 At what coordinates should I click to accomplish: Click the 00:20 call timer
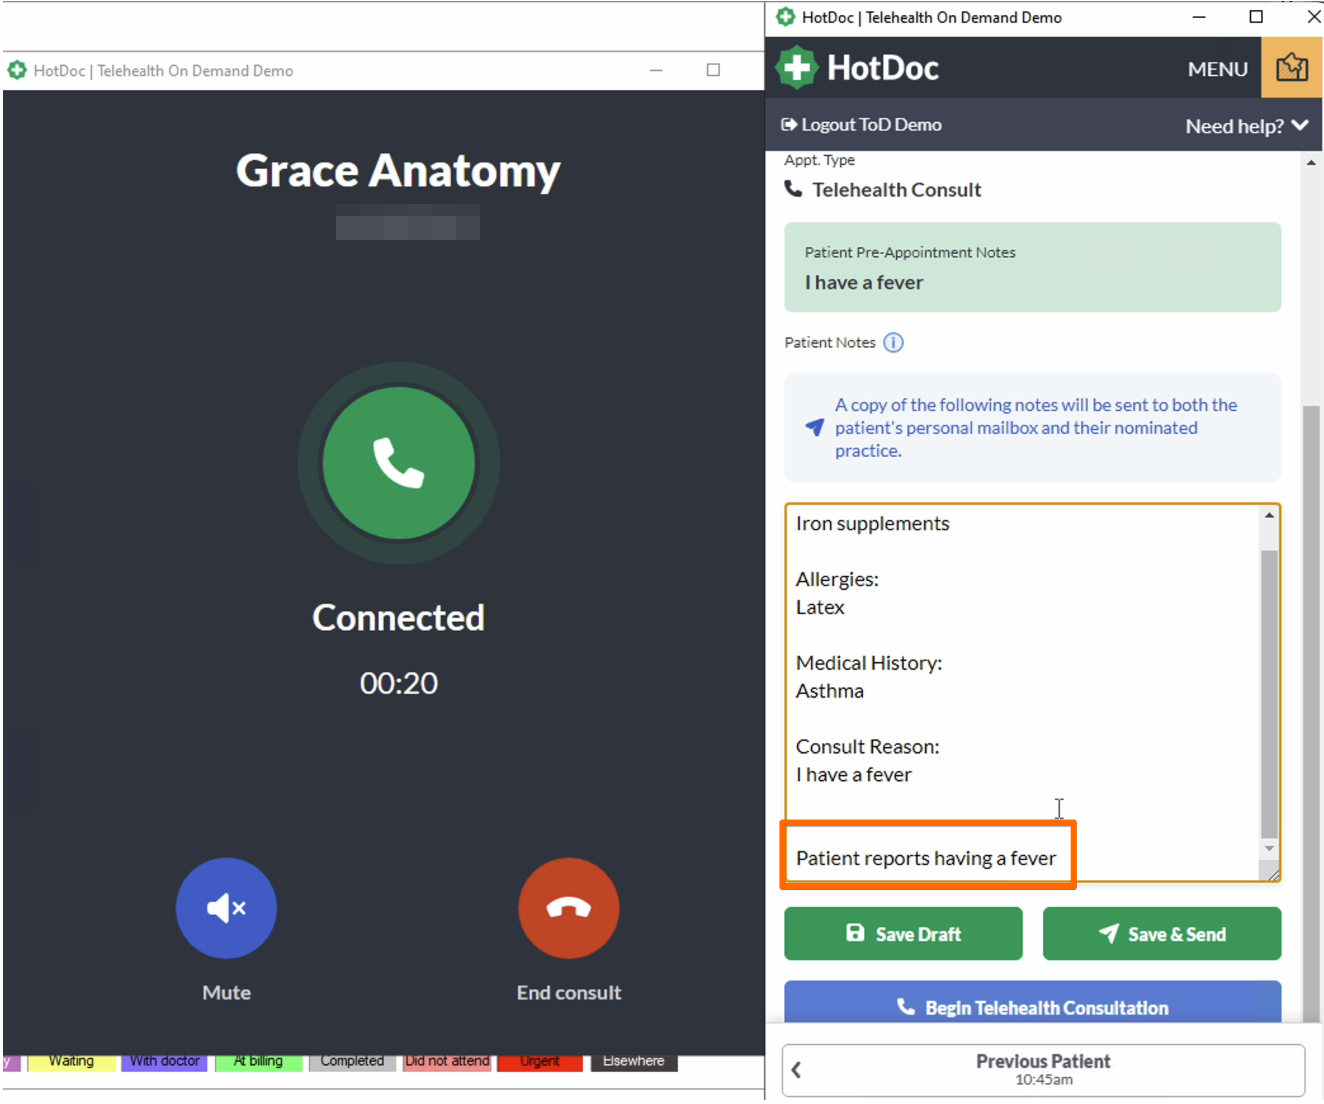(399, 683)
